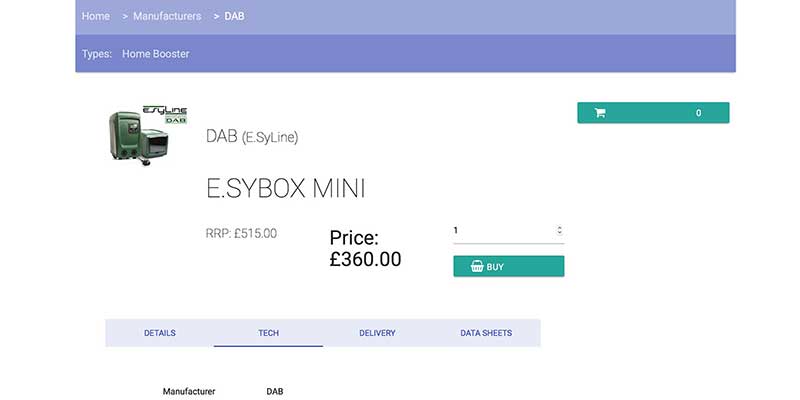Click the RRP: £515.00 text

click(x=241, y=234)
